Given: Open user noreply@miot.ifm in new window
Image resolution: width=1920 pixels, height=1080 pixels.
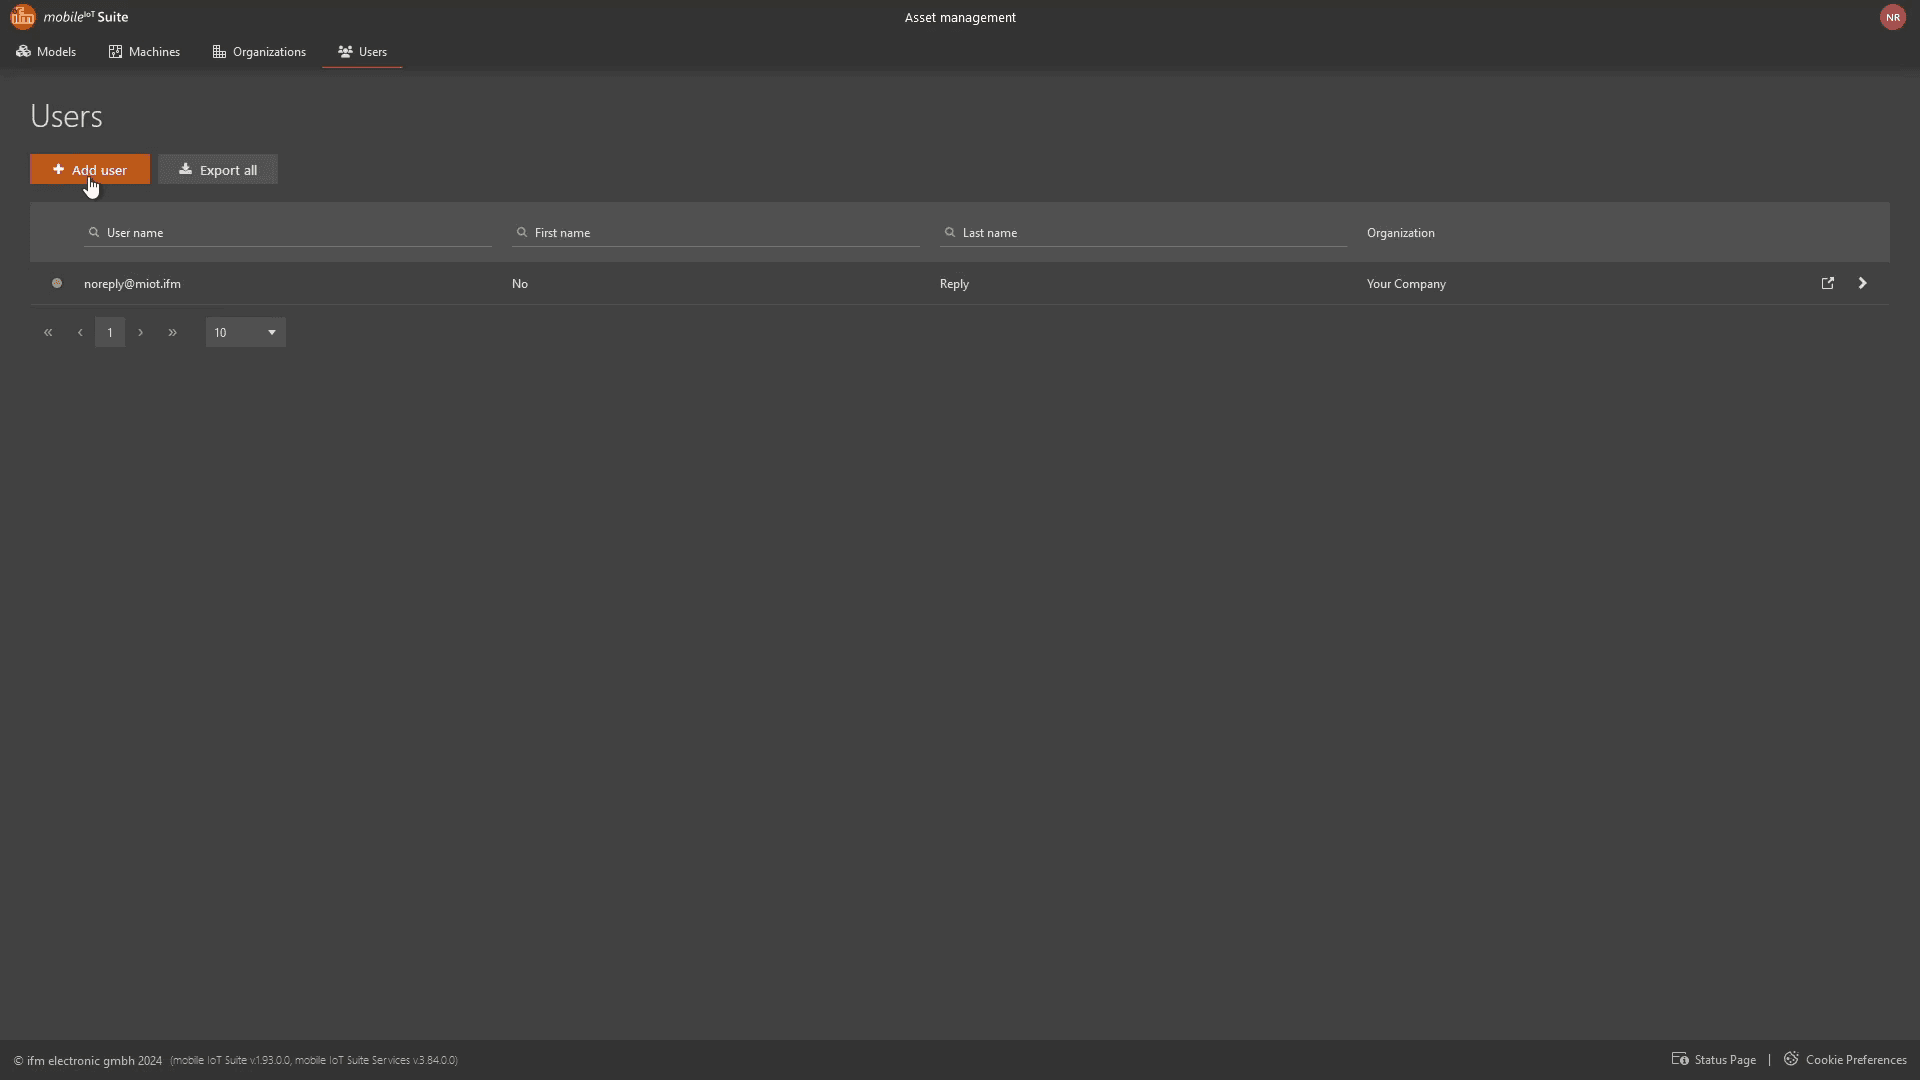Looking at the screenshot, I should pyautogui.click(x=1827, y=284).
